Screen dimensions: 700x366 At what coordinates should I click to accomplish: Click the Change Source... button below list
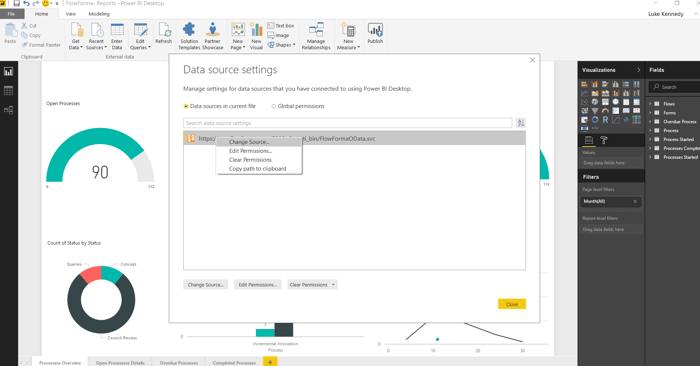point(205,285)
